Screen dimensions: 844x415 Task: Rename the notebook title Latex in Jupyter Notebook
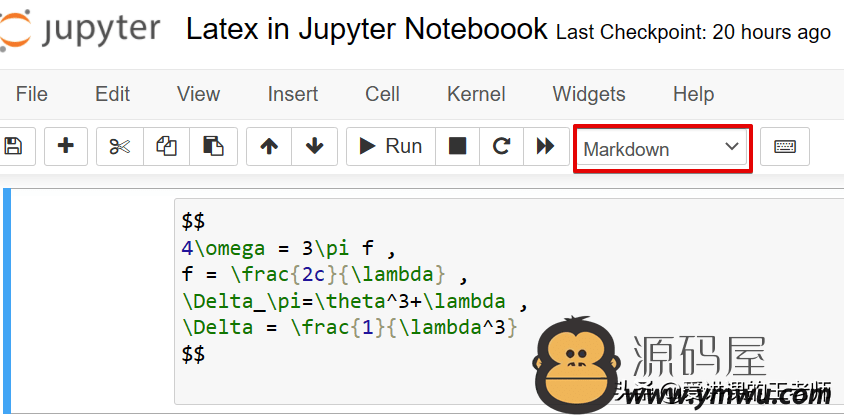tap(367, 29)
